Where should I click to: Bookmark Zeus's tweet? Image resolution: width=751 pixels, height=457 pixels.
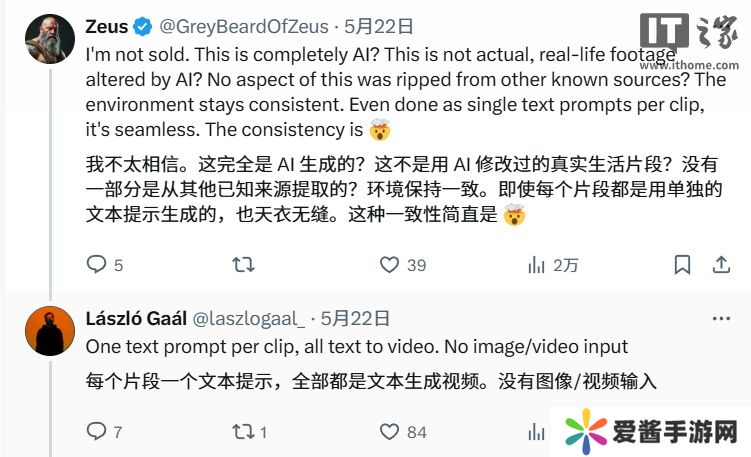(x=683, y=264)
